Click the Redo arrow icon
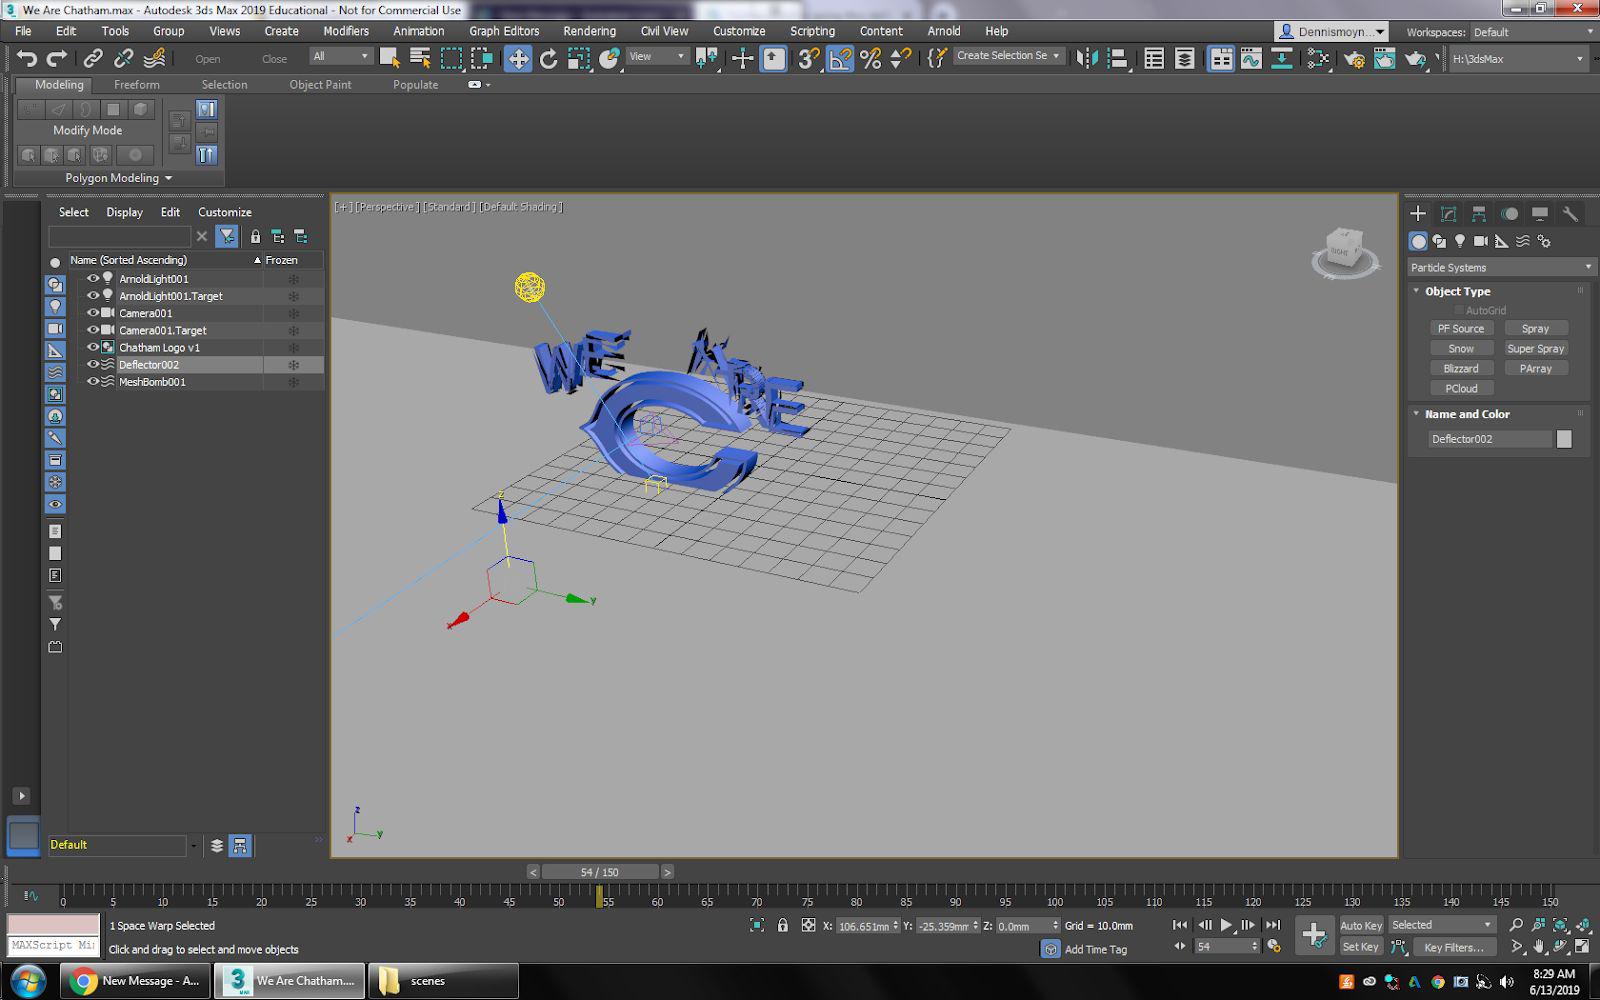 (x=57, y=59)
